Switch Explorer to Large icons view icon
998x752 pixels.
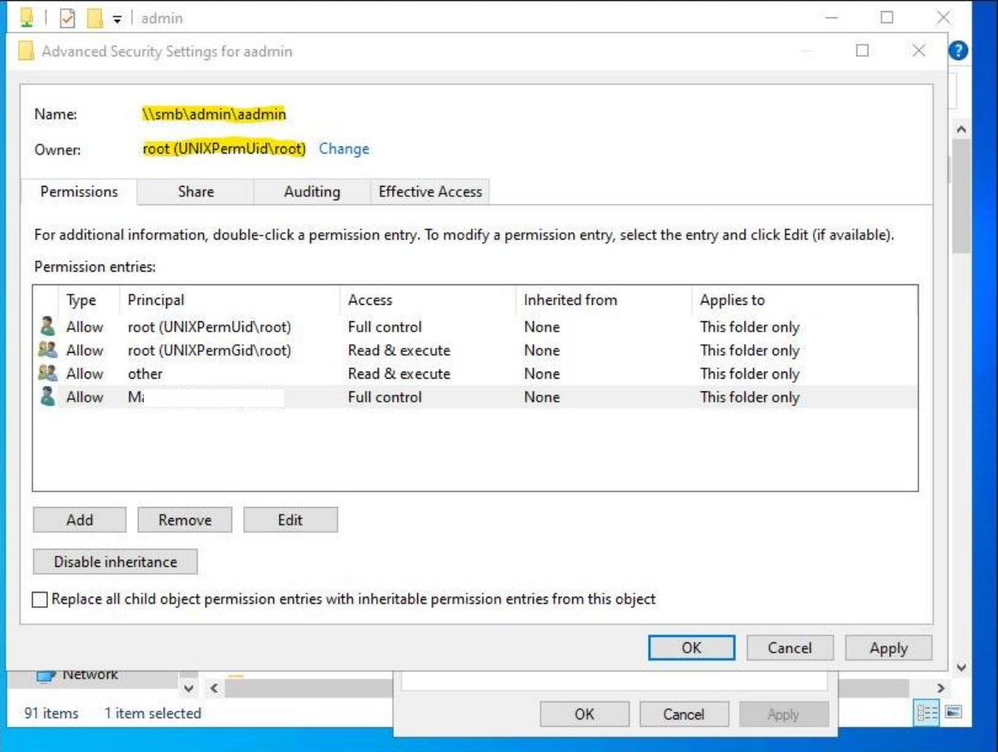tap(953, 712)
